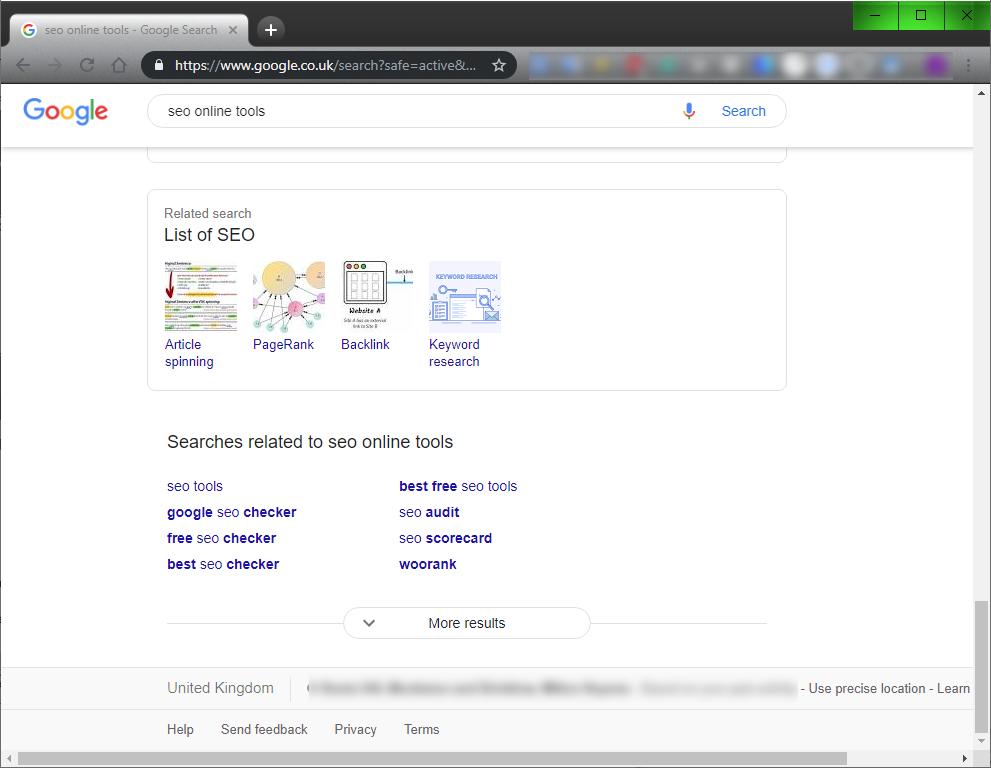Open the PageRank thumbnail image
This screenshot has height=768, width=991.
pos(289,296)
